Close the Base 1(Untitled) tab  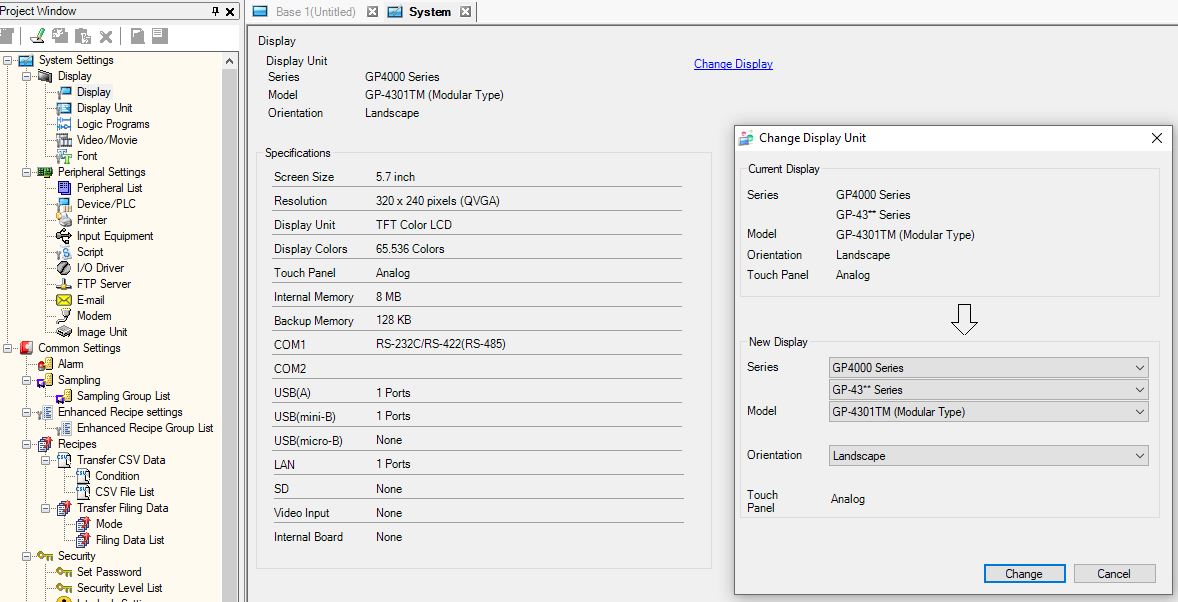372,12
